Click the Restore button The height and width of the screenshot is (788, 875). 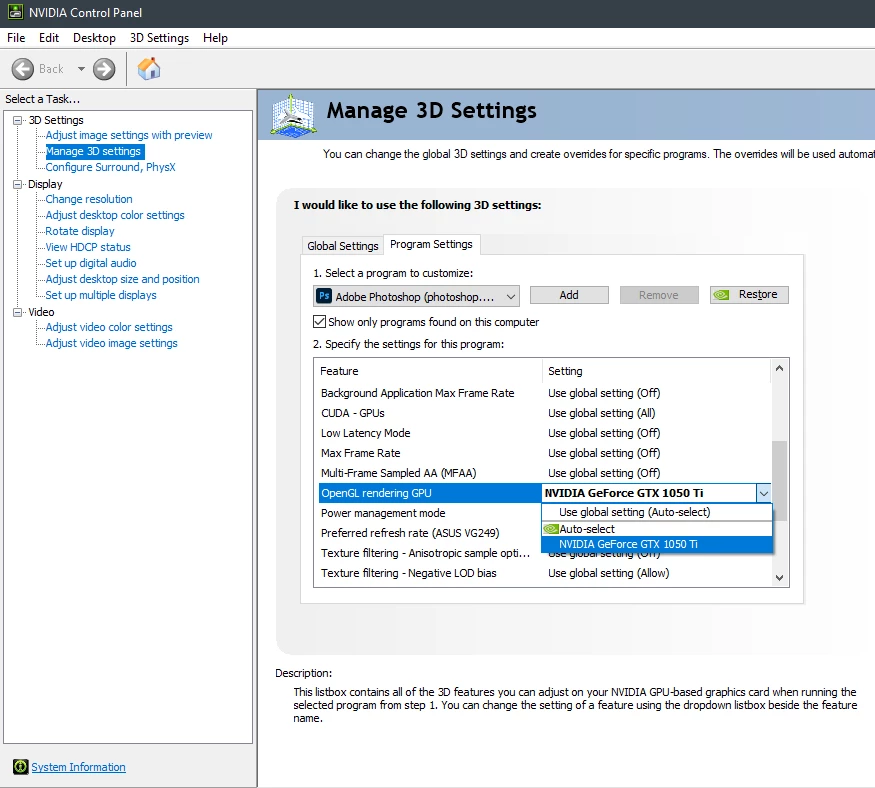click(749, 295)
